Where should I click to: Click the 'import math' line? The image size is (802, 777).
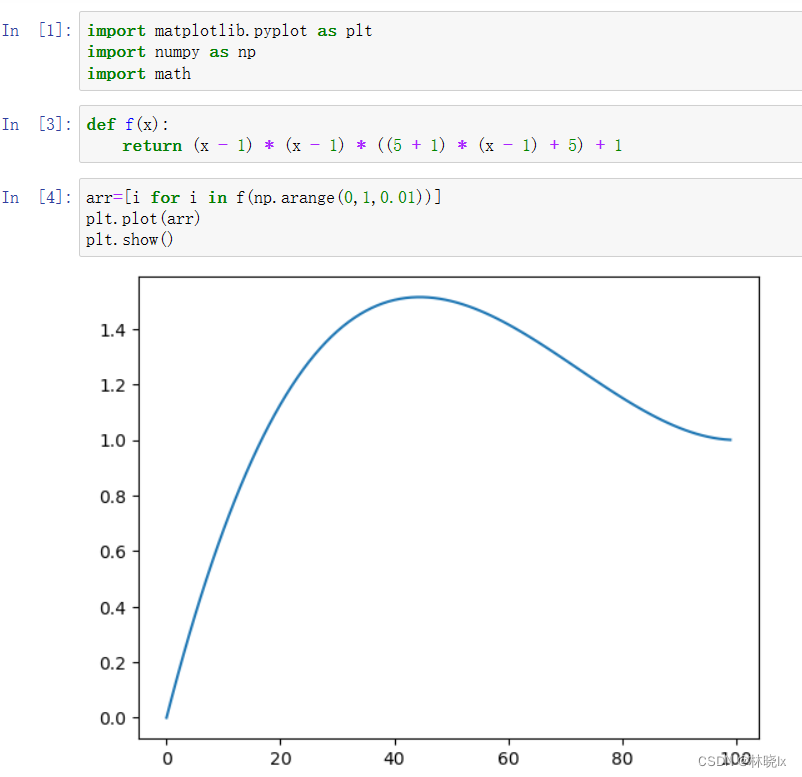pyautogui.click(x=138, y=74)
